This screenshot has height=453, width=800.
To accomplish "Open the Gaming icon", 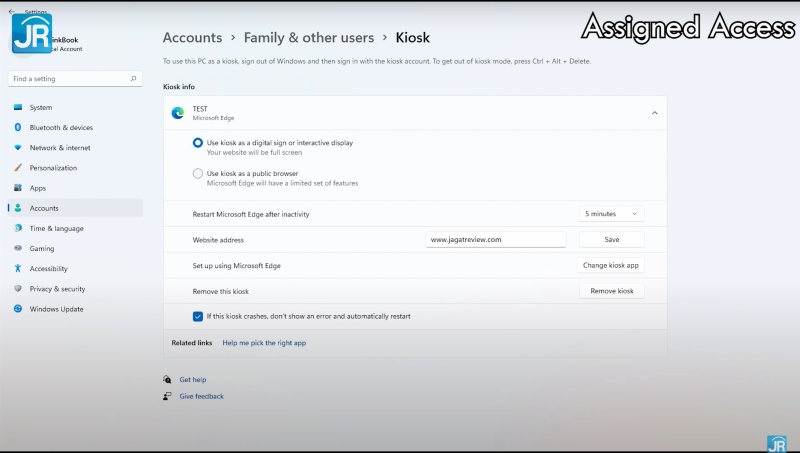I will 17,248.
